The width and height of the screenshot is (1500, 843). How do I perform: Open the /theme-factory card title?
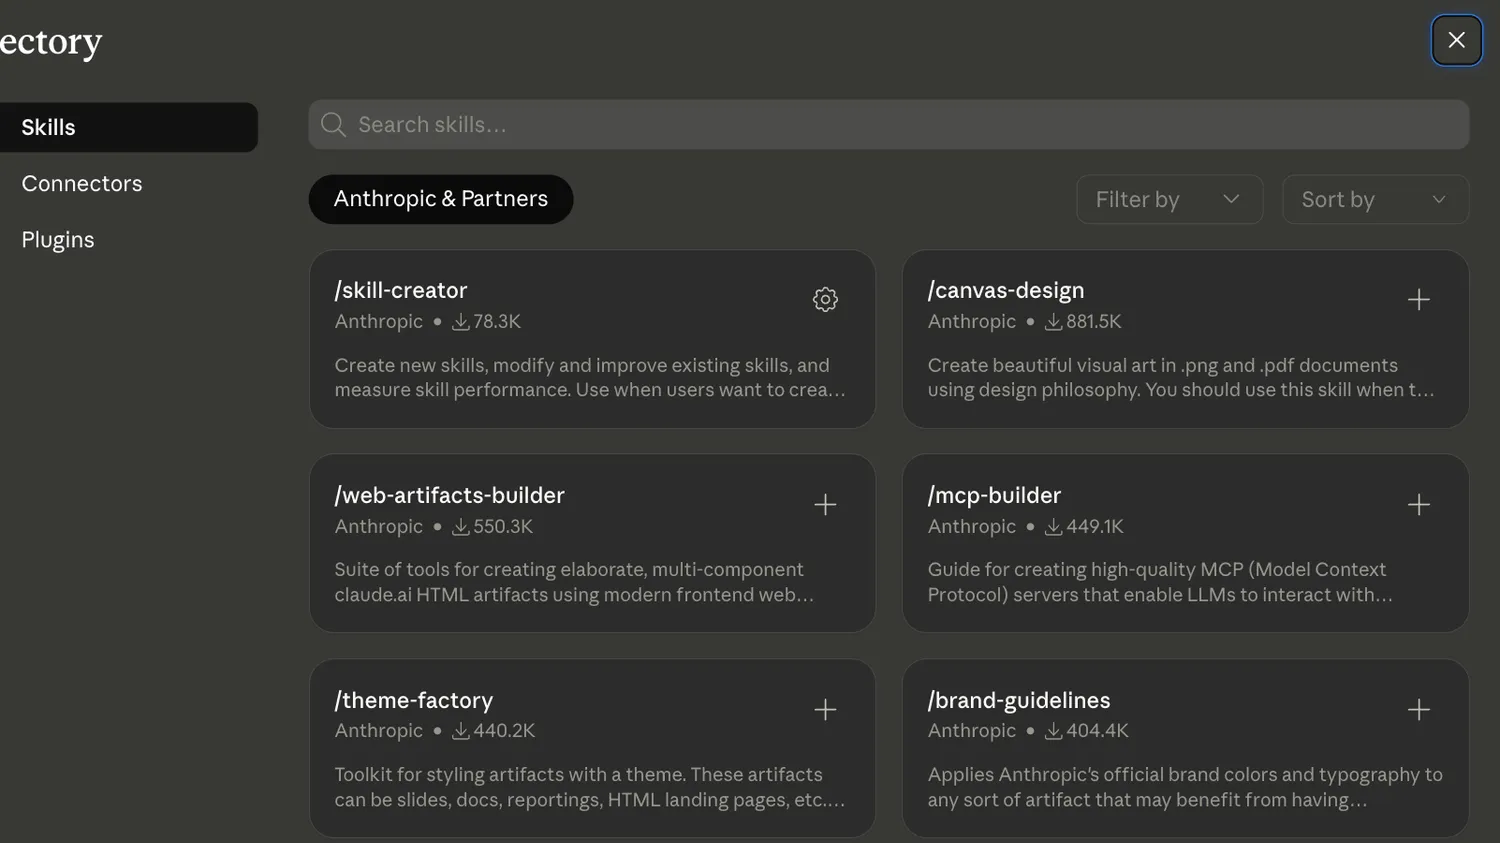414,700
